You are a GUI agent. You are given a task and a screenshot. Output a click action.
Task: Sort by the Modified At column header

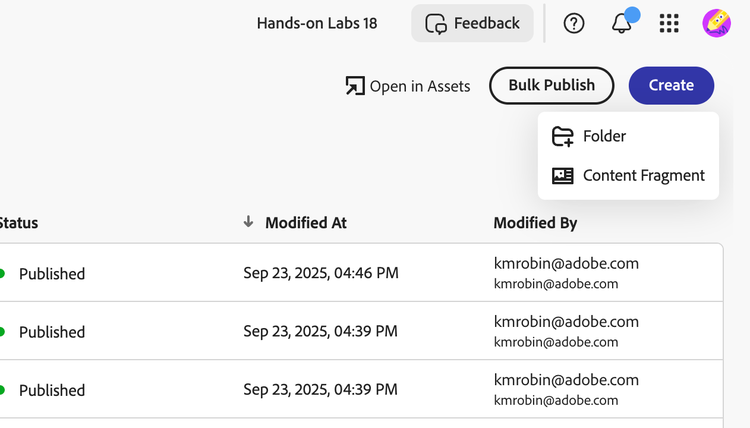(x=305, y=223)
